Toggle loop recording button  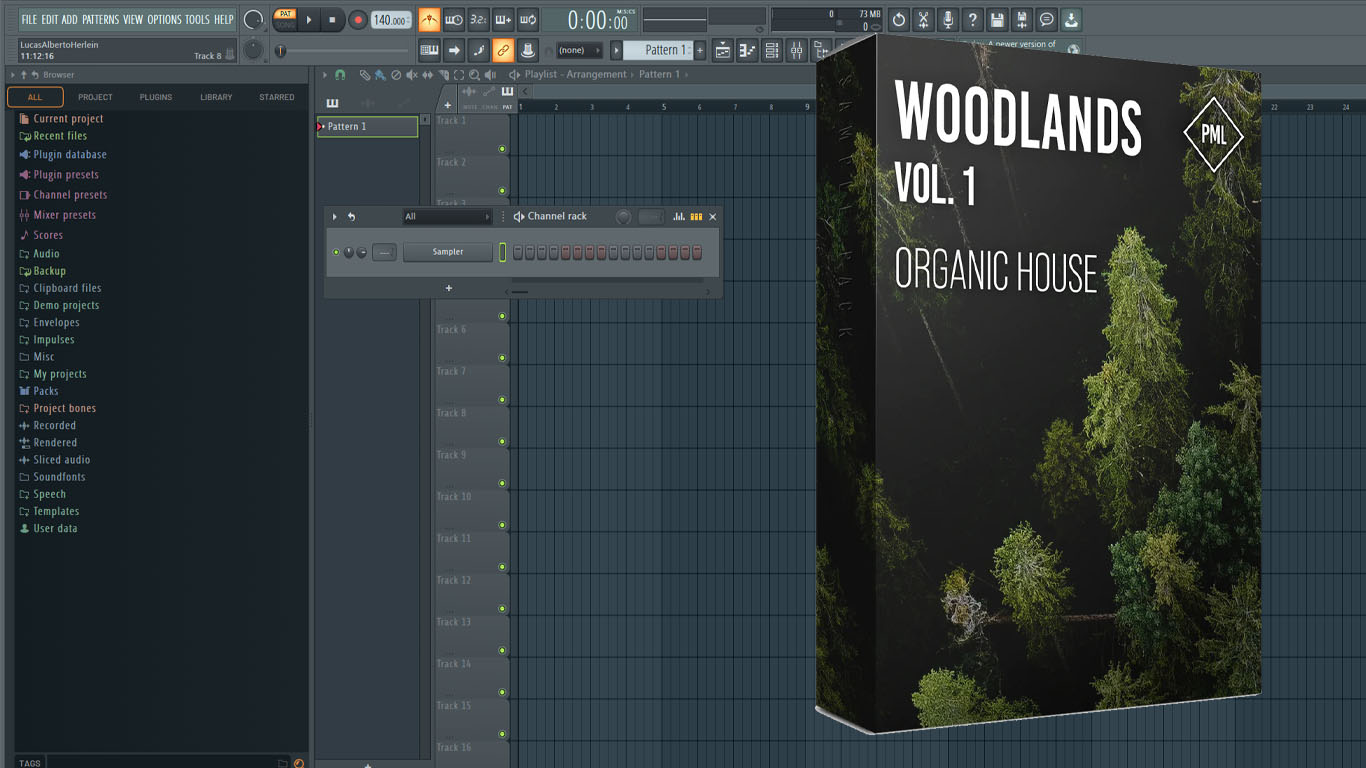pyautogui.click(x=529, y=20)
